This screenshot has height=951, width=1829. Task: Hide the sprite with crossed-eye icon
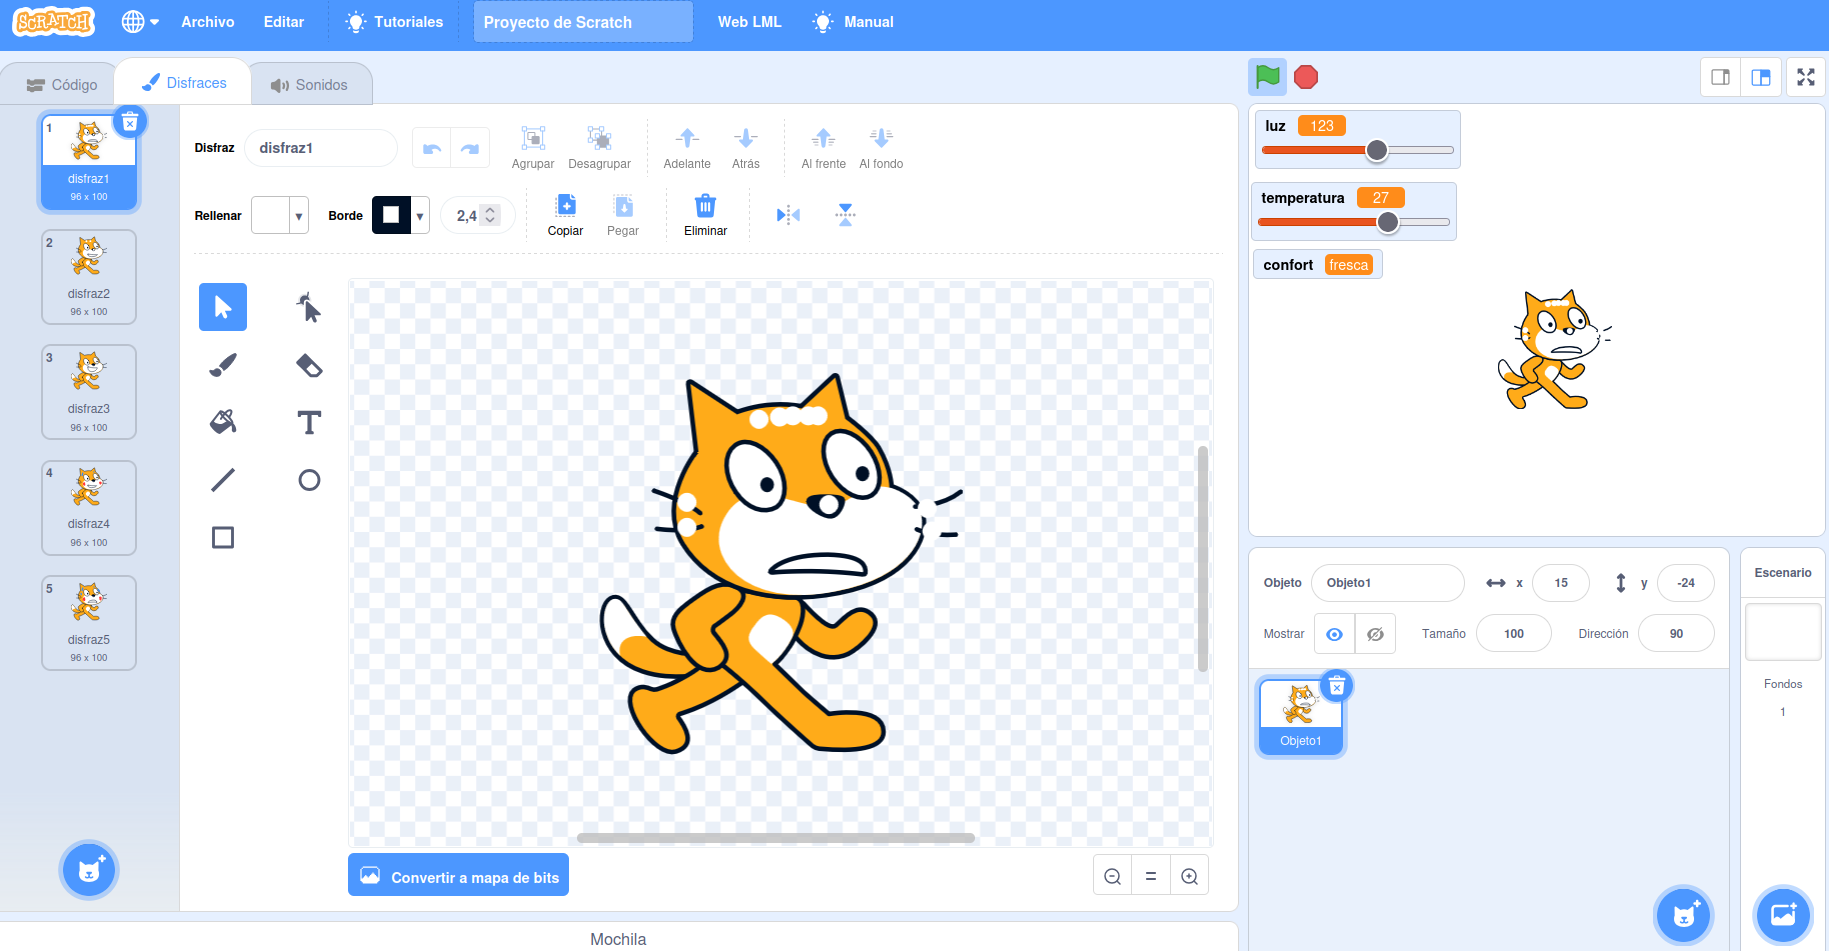point(1375,634)
